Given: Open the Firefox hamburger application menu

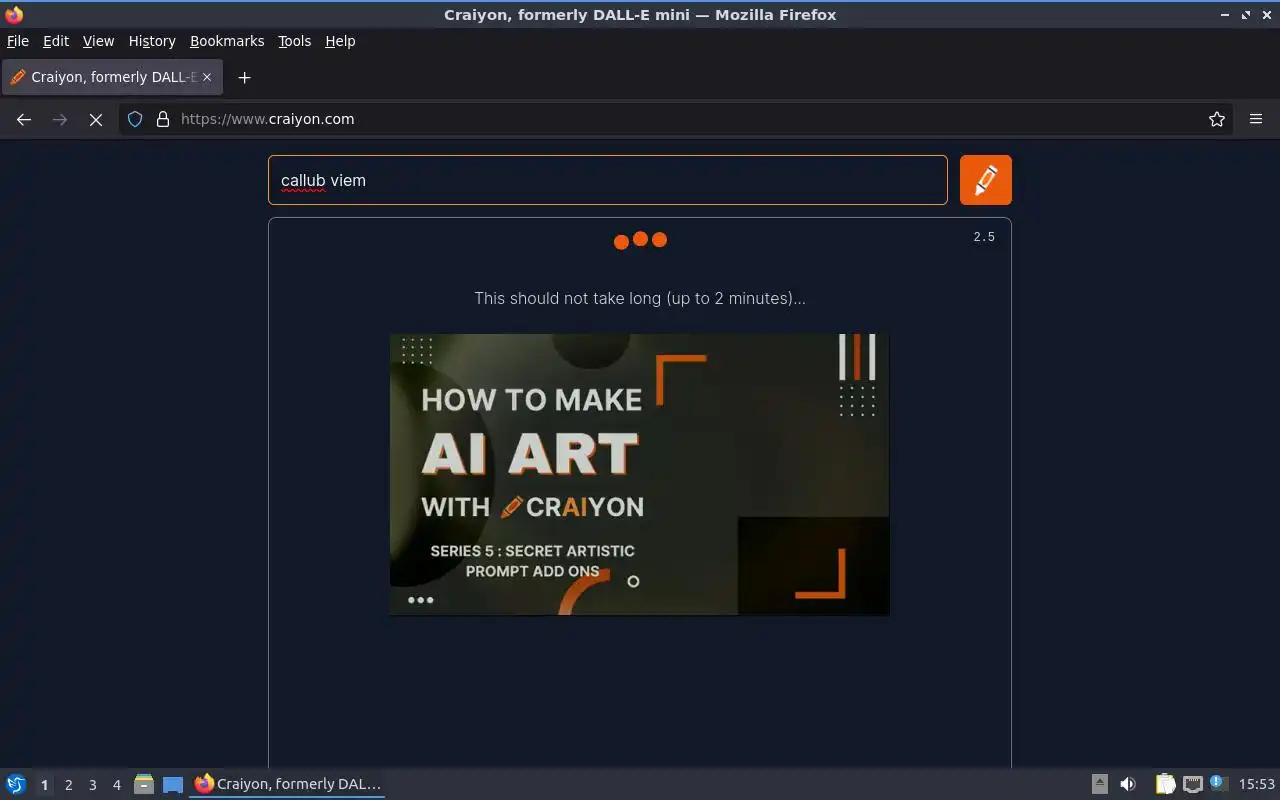Looking at the screenshot, I should pos(1256,119).
